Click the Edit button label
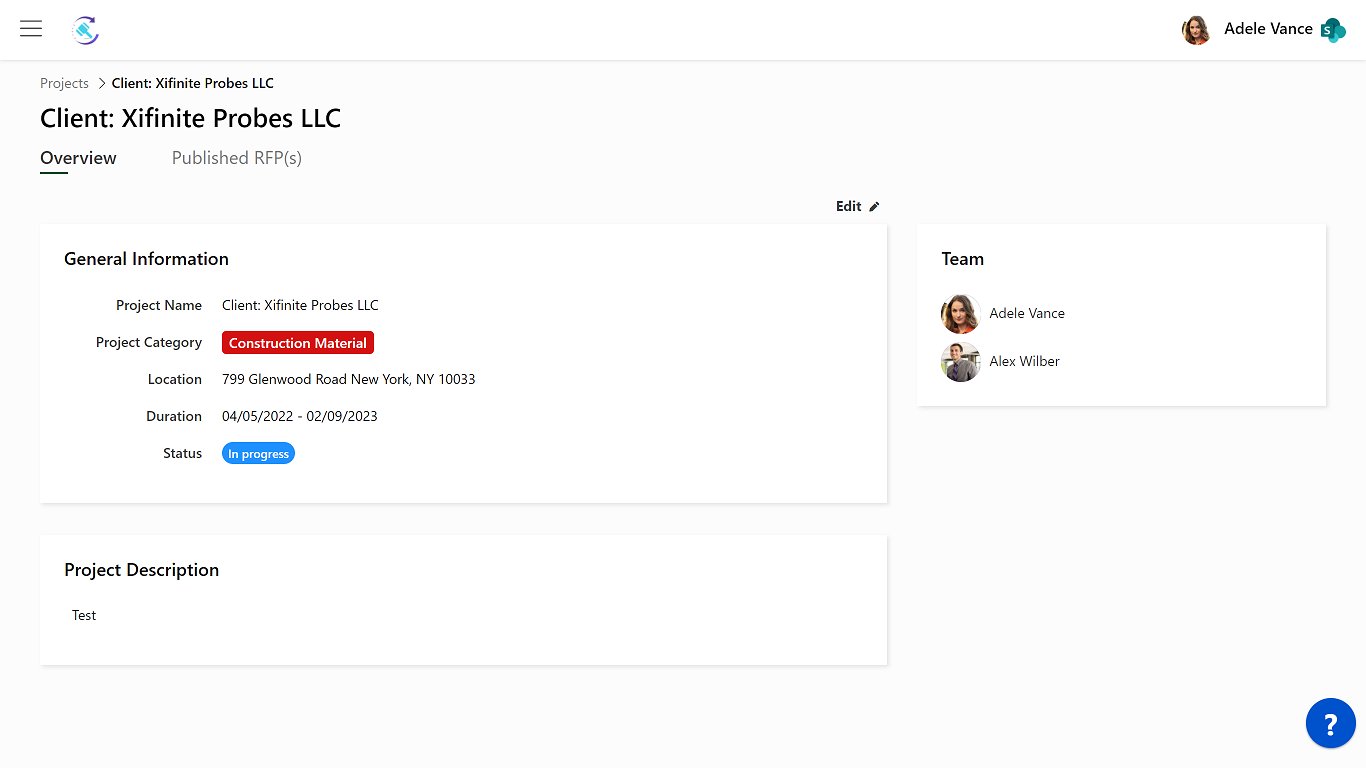The image size is (1366, 768). 848,207
